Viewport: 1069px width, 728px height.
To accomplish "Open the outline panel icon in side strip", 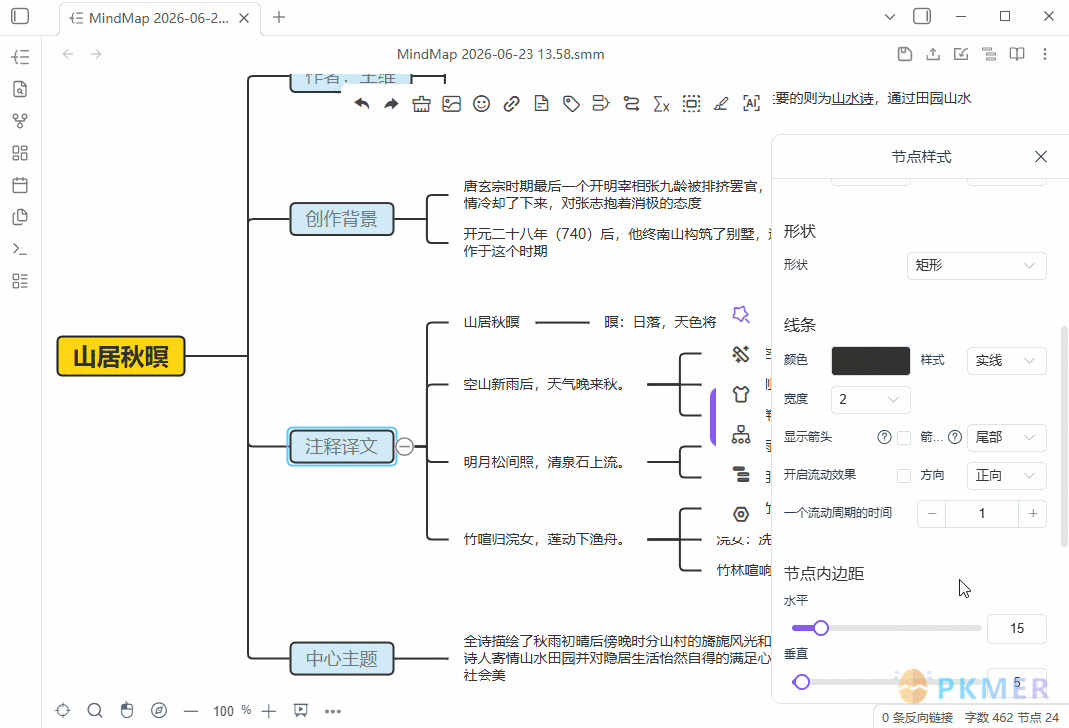I will point(741,474).
